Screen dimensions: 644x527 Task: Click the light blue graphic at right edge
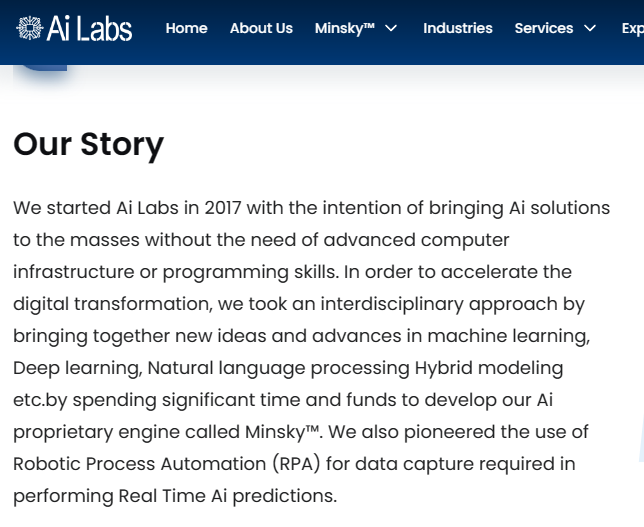[x=641, y=437]
